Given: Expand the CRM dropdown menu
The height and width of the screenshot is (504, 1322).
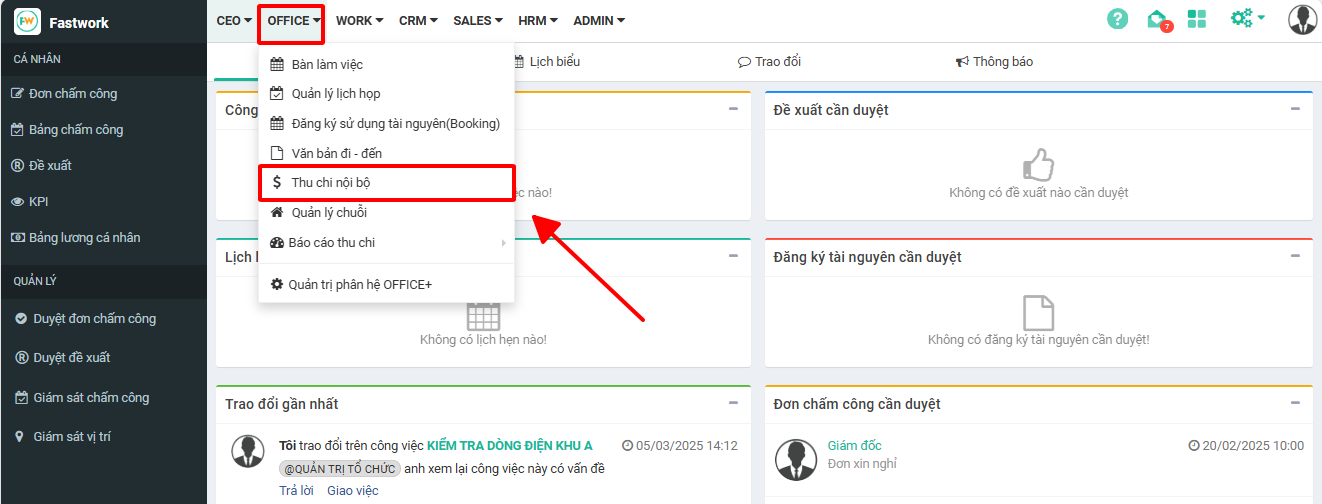Looking at the screenshot, I should pos(418,21).
